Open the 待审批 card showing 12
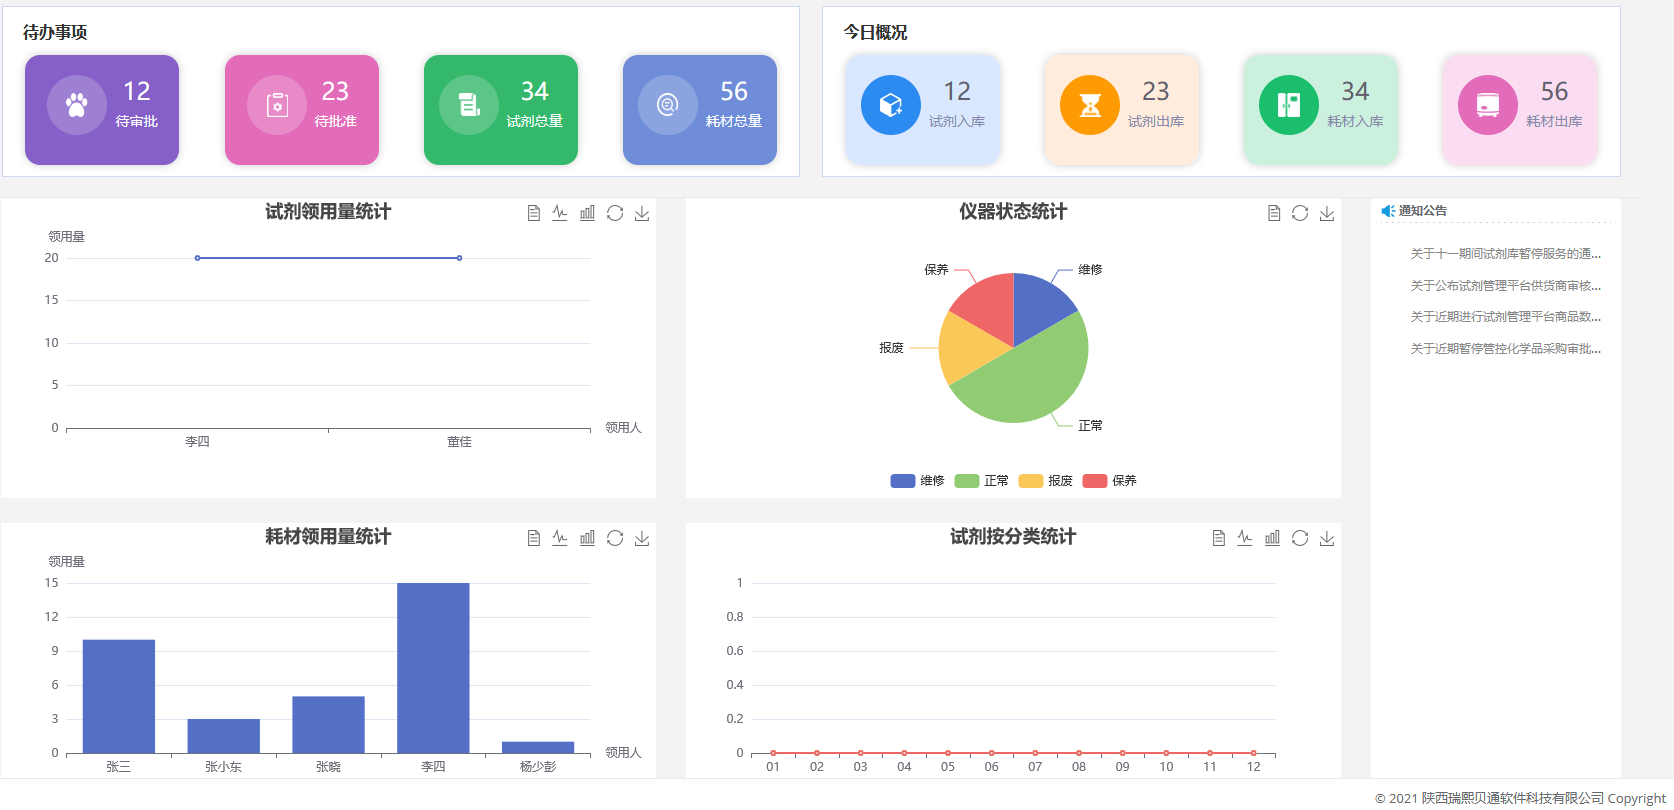This screenshot has width=1674, height=810. coord(102,110)
